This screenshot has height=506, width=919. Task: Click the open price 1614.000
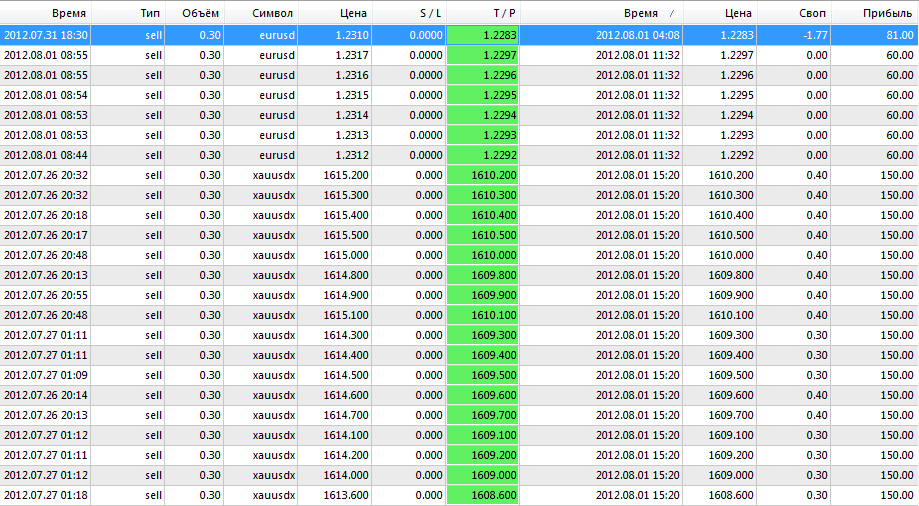click(x=346, y=475)
